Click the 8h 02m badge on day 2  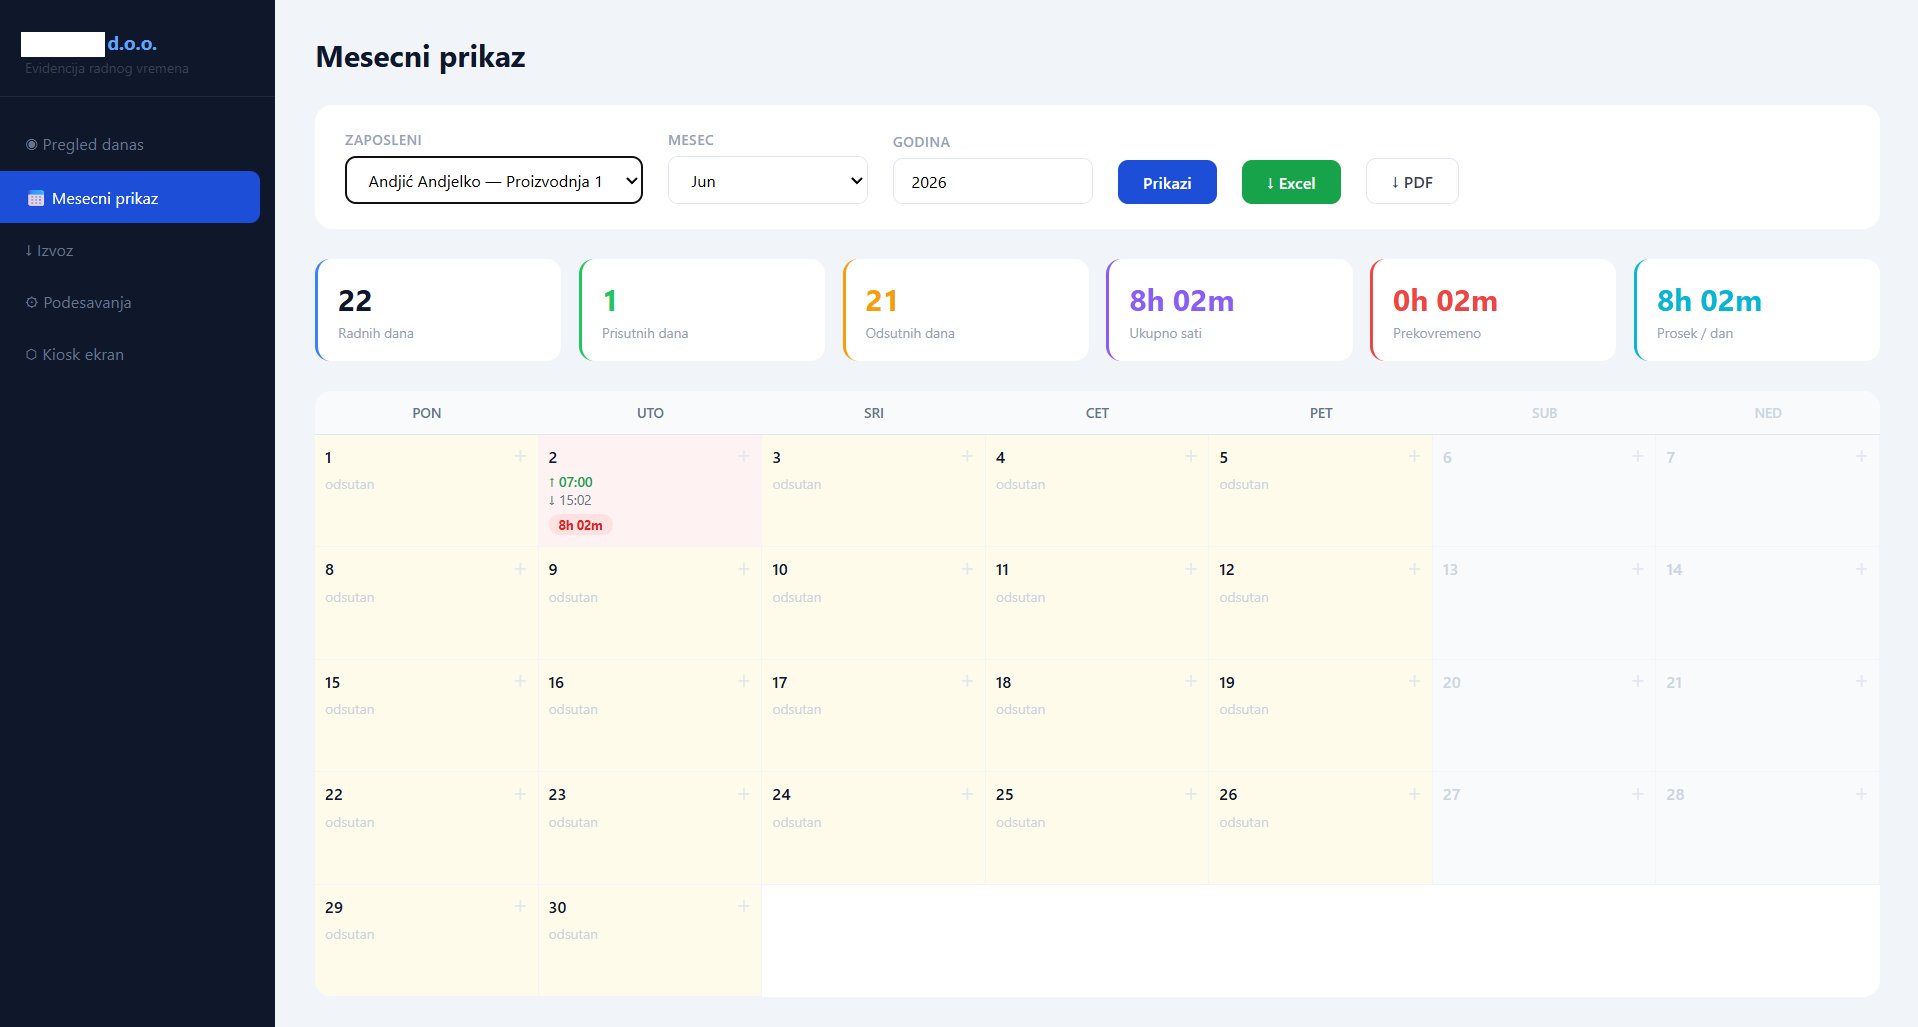point(580,525)
